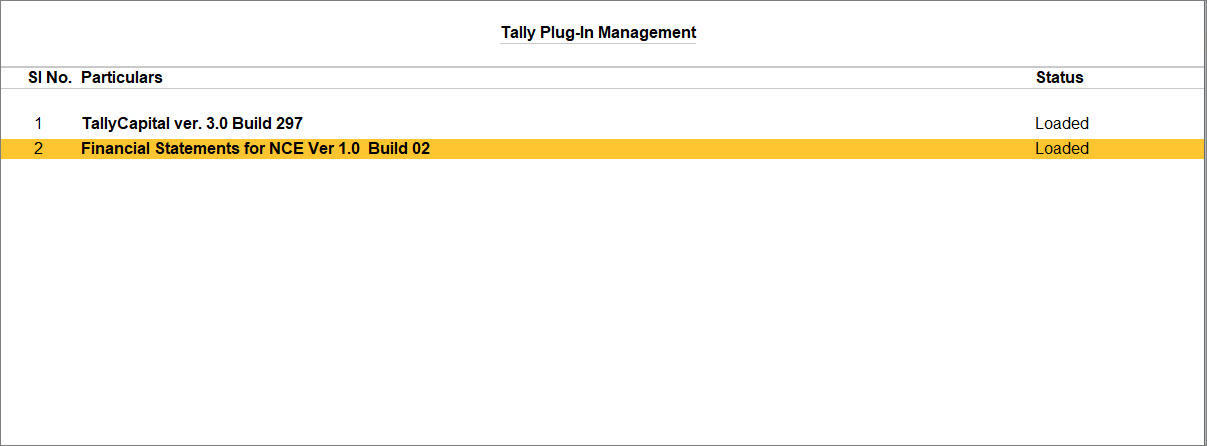Image resolution: width=1207 pixels, height=446 pixels.
Task: Click empty area below the plug-in list
Action: [x=603, y=300]
